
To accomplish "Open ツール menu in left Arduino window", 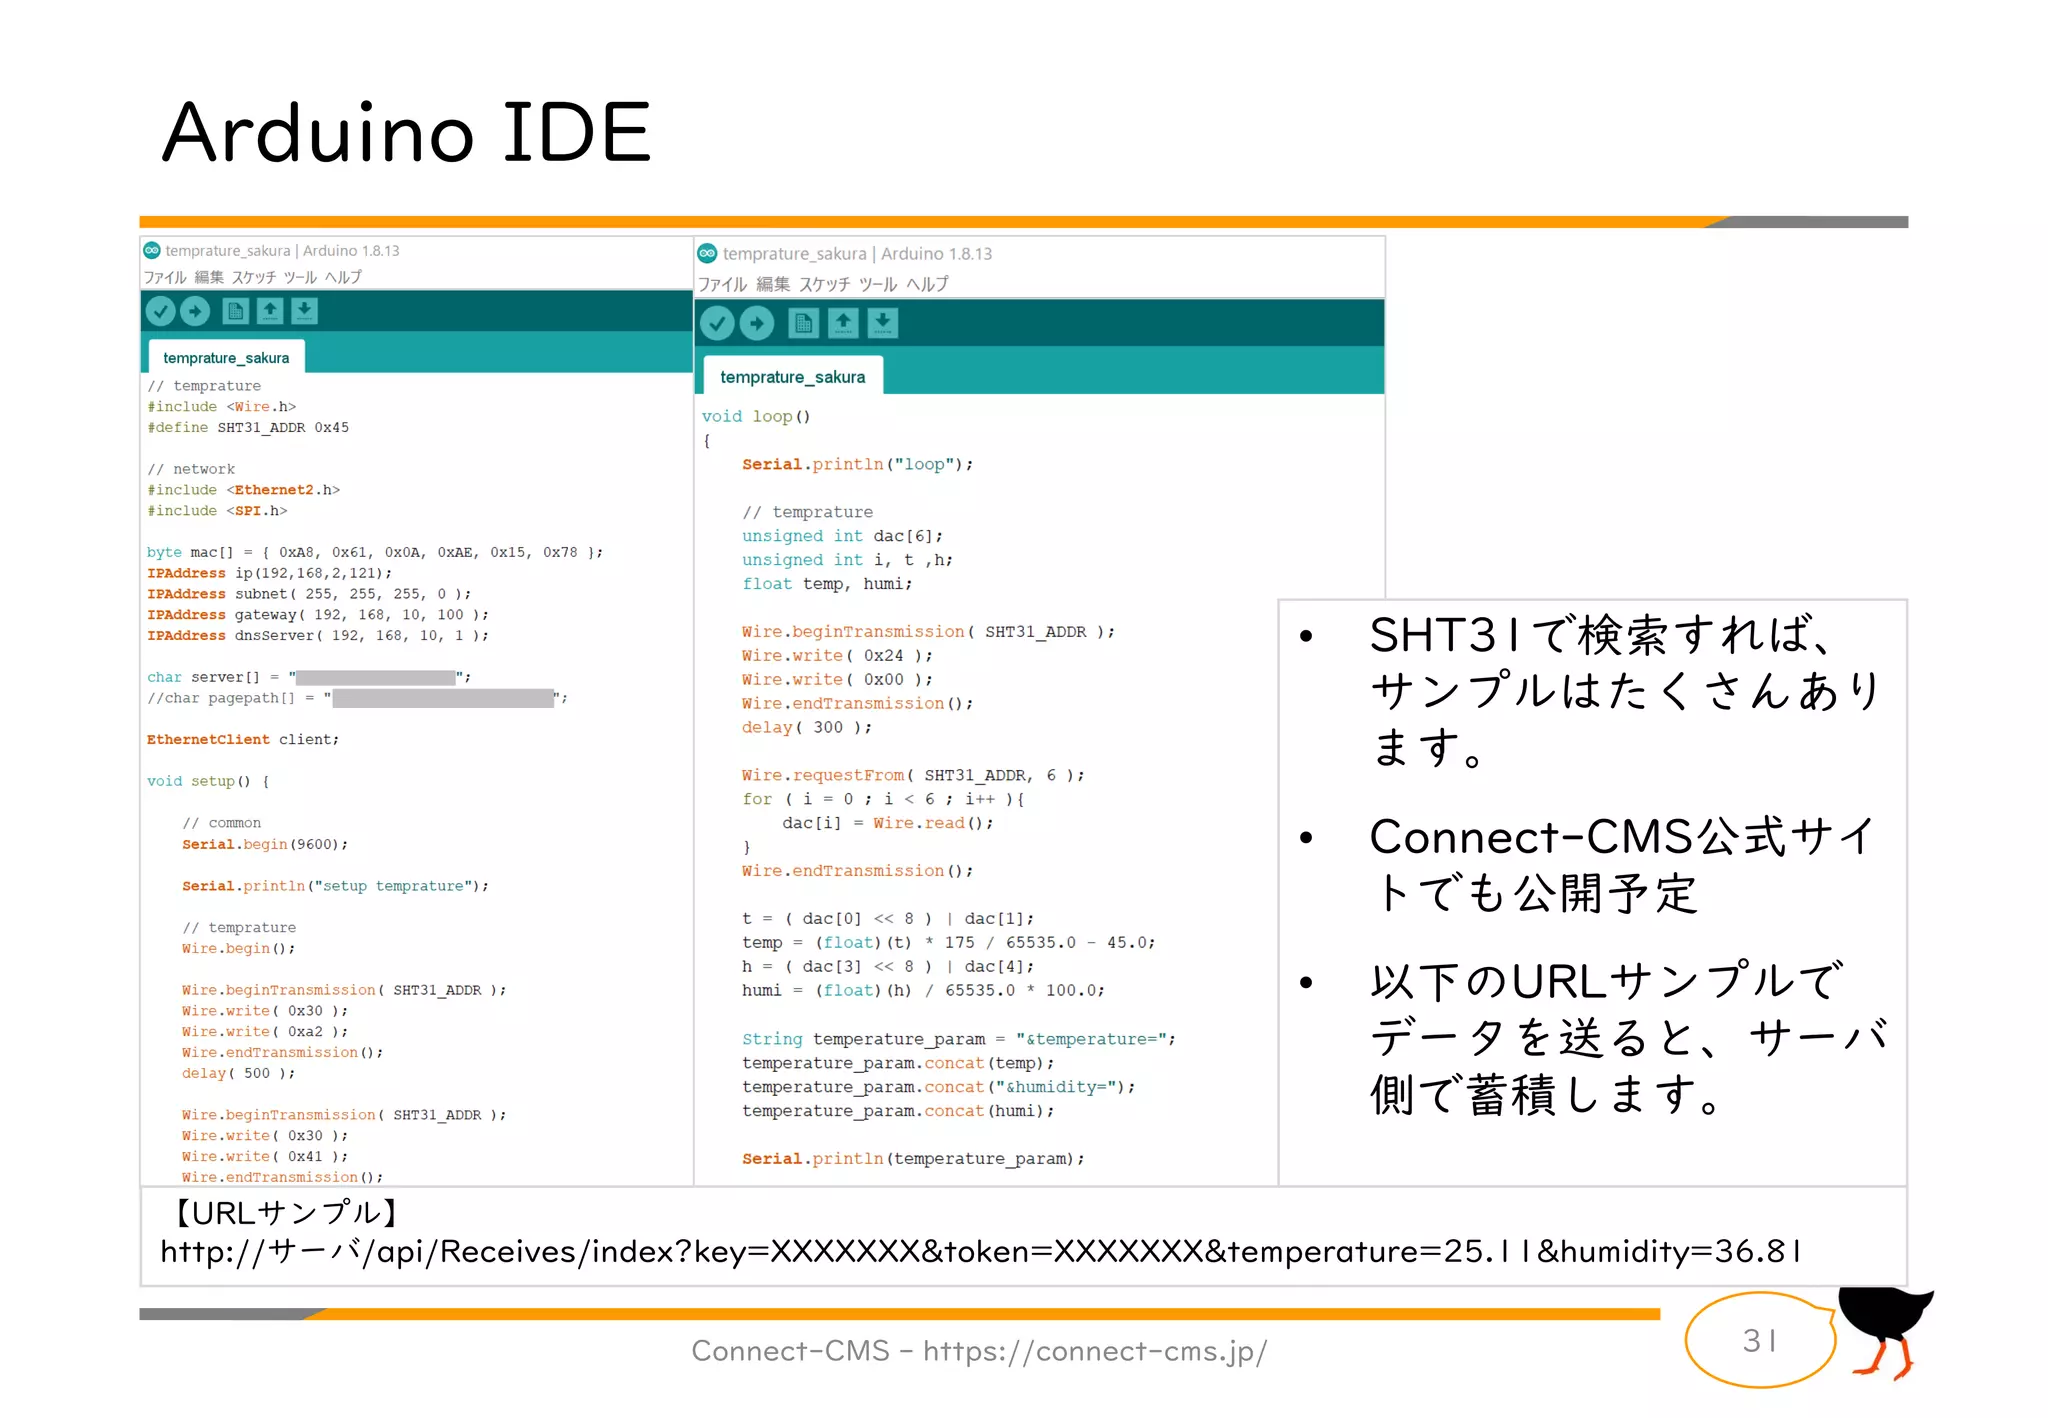I will coord(300,277).
